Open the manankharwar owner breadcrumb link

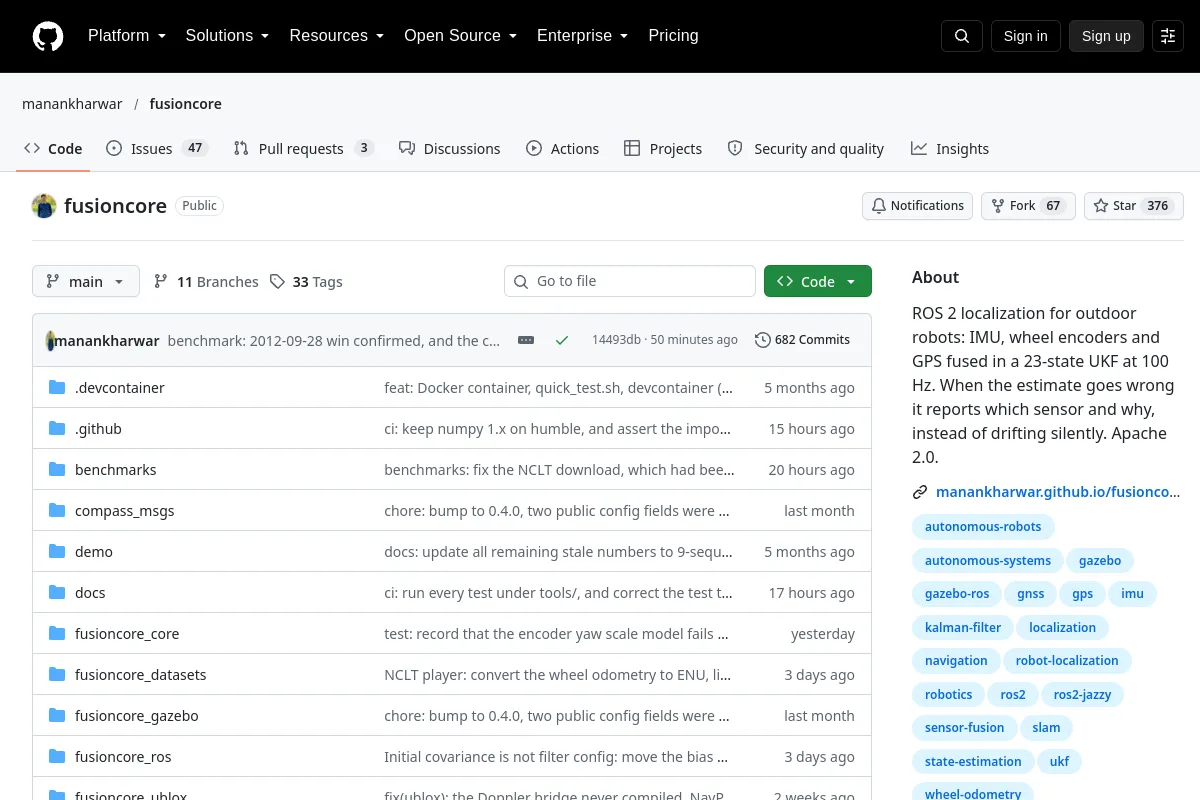(x=72, y=104)
